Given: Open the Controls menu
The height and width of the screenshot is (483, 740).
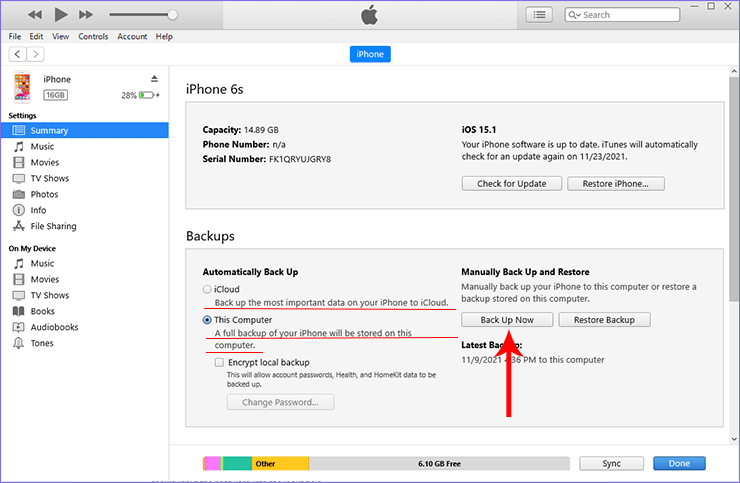Looking at the screenshot, I should click(x=93, y=36).
